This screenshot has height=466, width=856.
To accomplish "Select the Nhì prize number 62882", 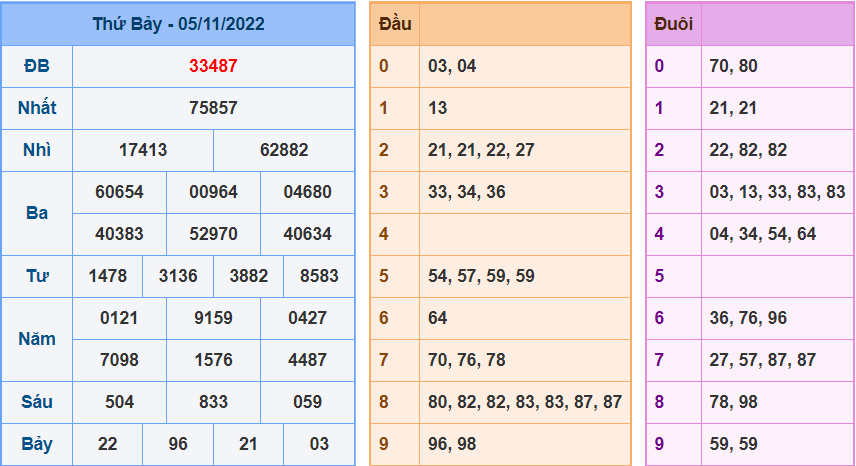I will (x=284, y=150).
